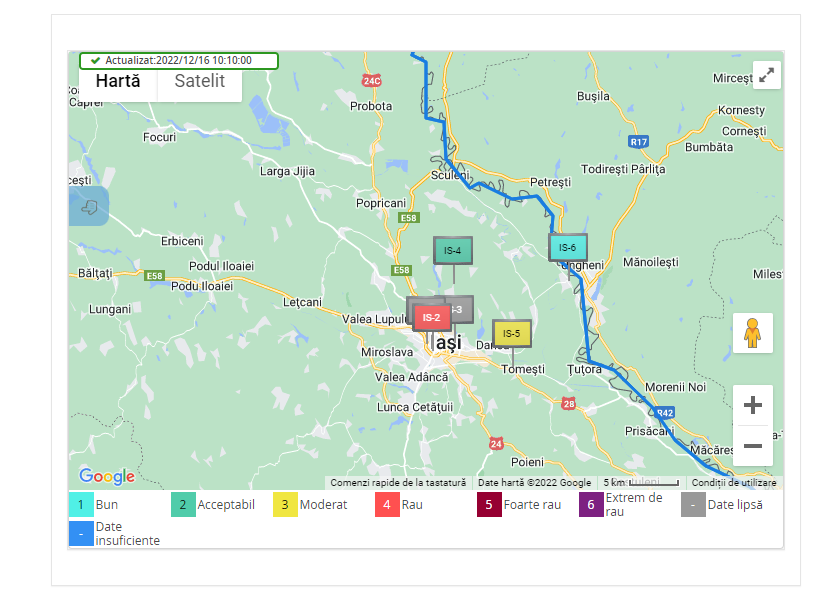Click the Google logo link
Viewport: 827px width, 607px height.
coord(107,476)
